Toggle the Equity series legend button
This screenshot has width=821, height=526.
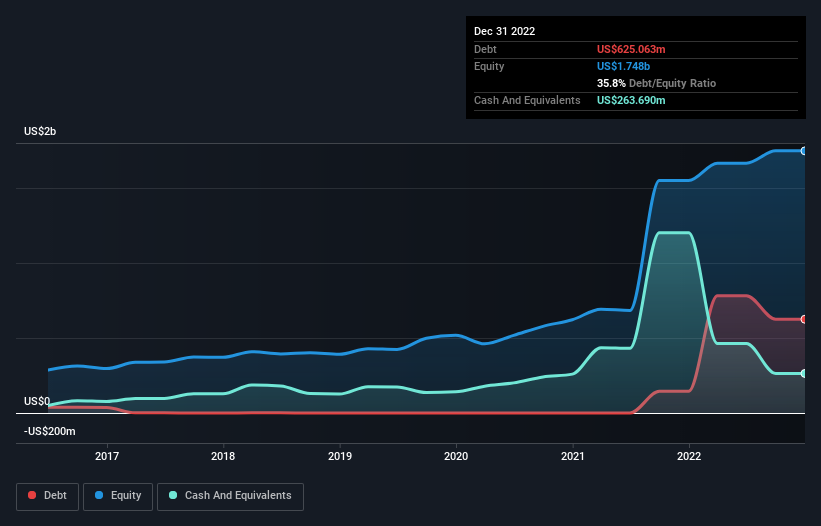pos(118,496)
